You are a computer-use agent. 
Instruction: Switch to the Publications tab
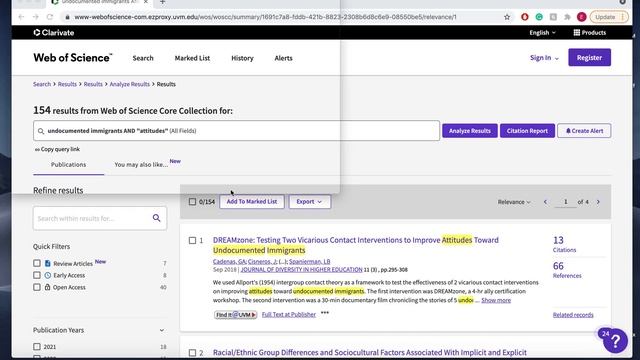tap(69, 164)
